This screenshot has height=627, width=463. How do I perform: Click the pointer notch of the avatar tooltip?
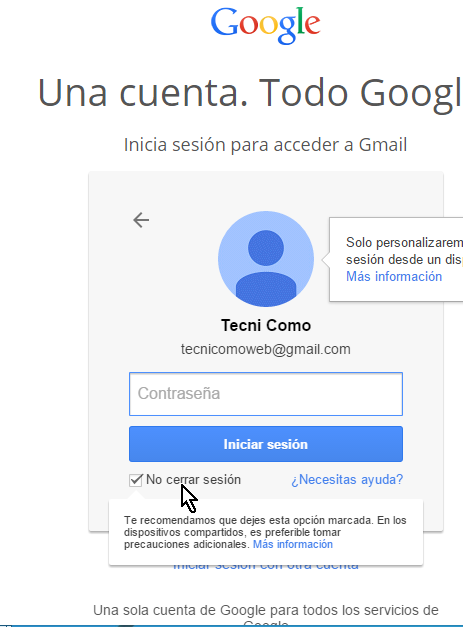(x=325, y=259)
